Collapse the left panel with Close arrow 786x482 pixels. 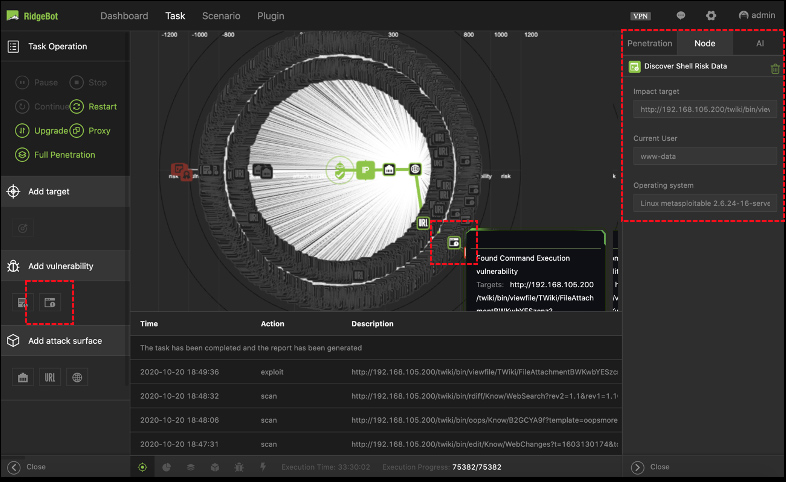(x=14, y=467)
